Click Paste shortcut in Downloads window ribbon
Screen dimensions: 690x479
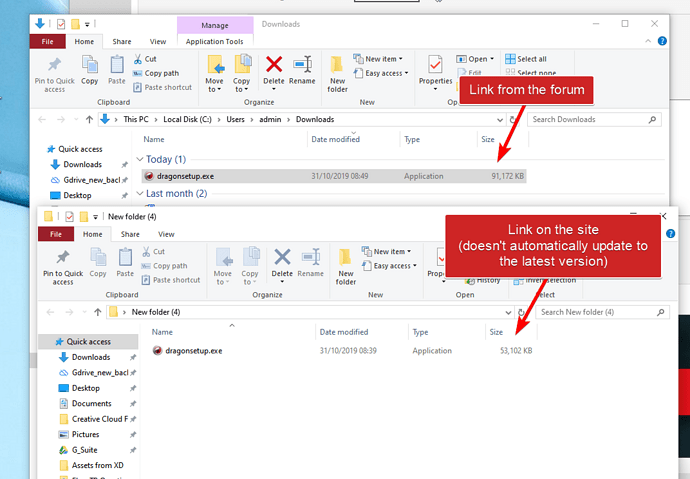point(162,87)
